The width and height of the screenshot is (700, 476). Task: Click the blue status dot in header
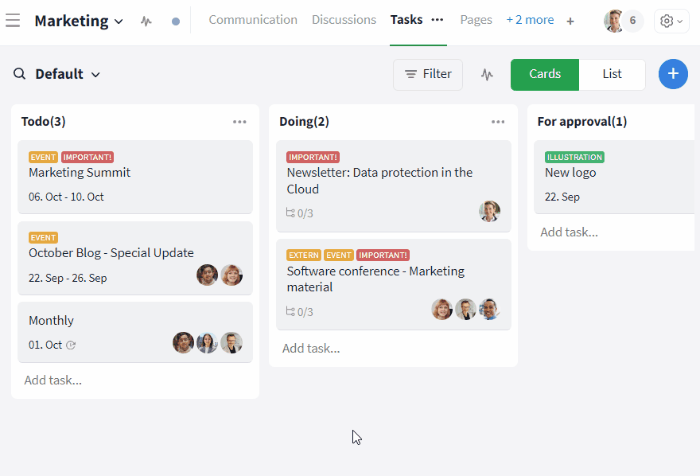coord(176,21)
